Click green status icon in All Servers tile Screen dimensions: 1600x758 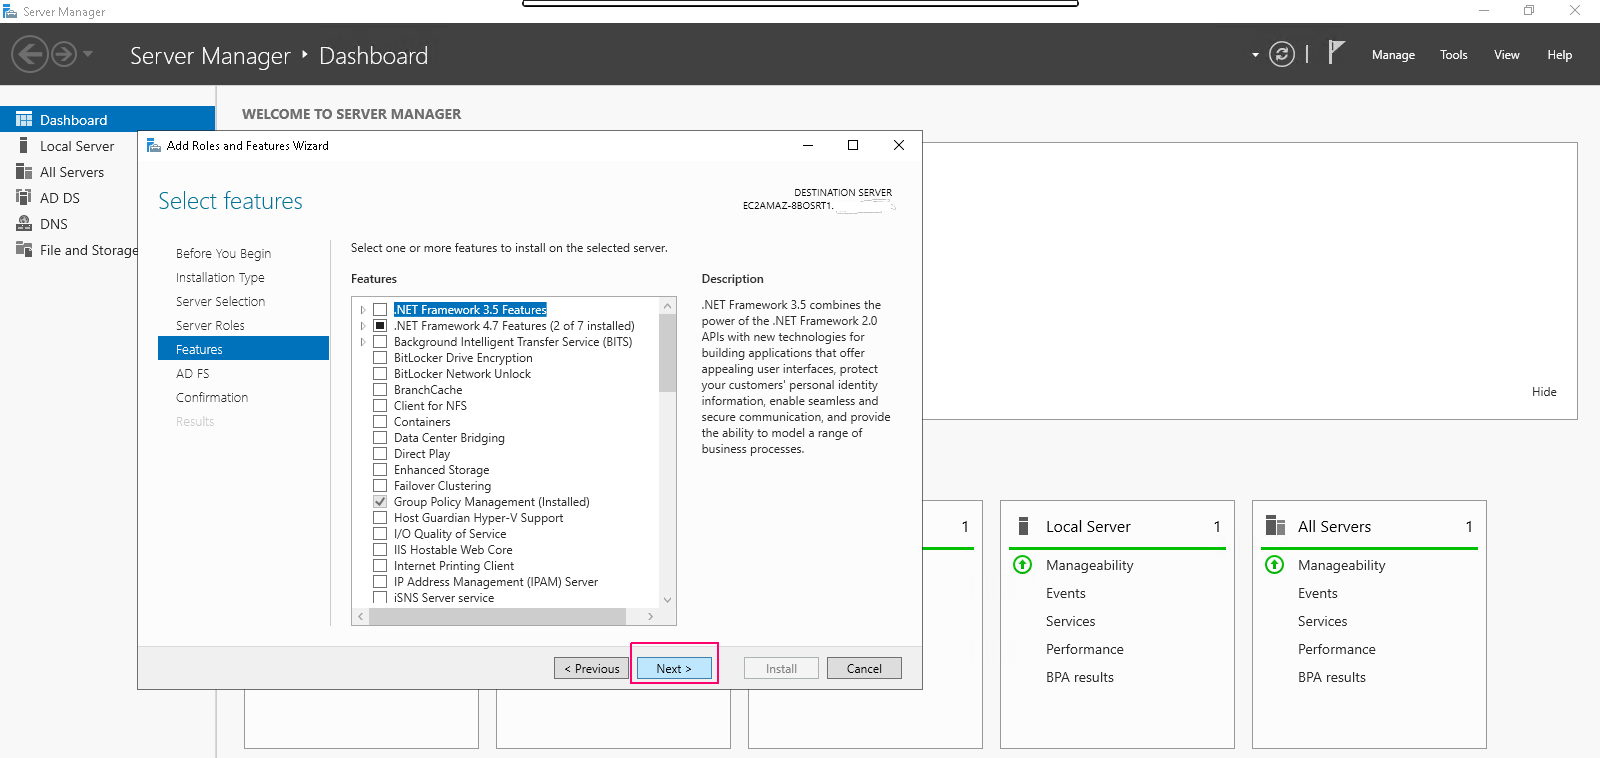[1275, 565]
